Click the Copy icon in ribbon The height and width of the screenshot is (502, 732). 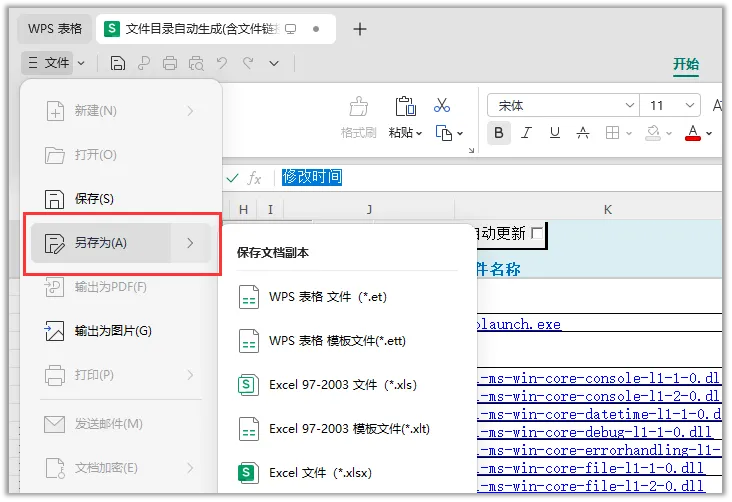tap(443, 133)
